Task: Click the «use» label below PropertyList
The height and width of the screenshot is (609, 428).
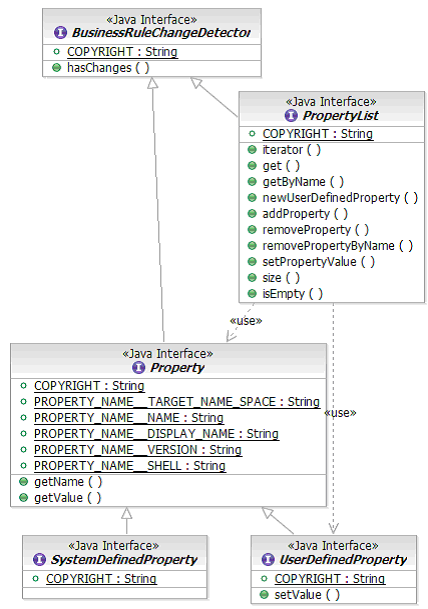Action: pyautogui.click(x=246, y=320)
